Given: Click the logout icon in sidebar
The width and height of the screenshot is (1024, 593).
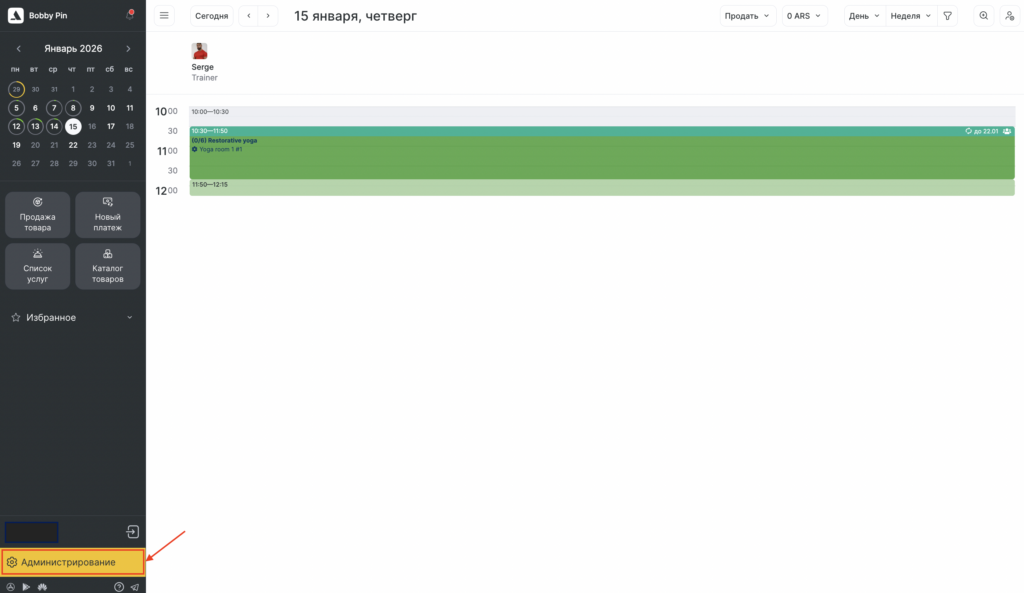Looking at the screenshot, I should (132, 532).
